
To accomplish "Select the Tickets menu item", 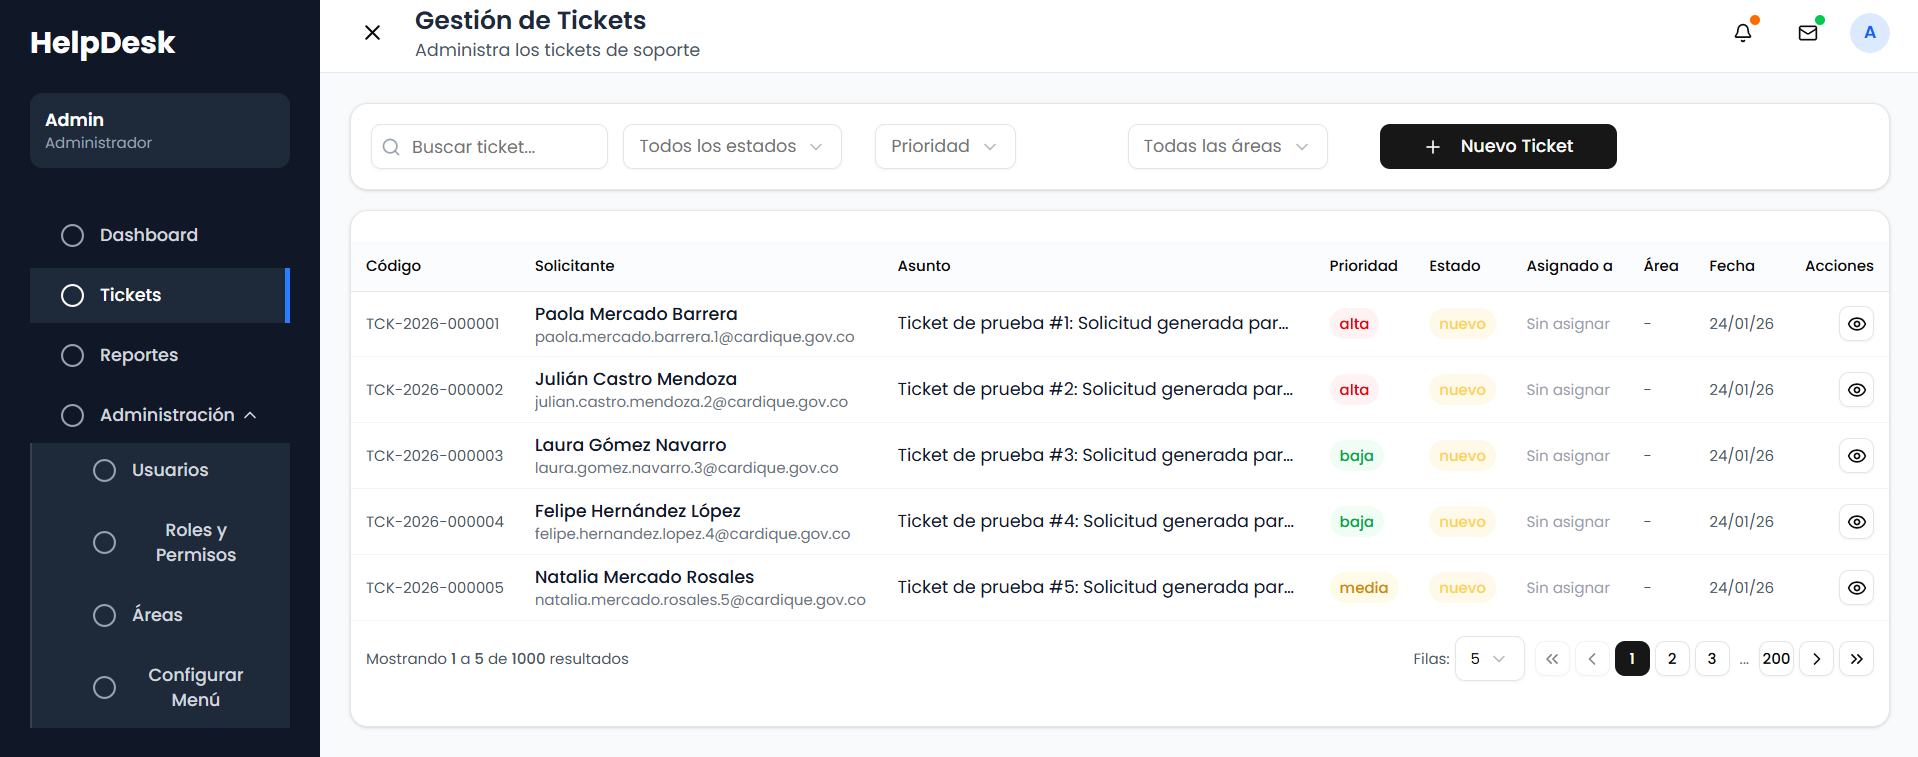I will 160,295.
